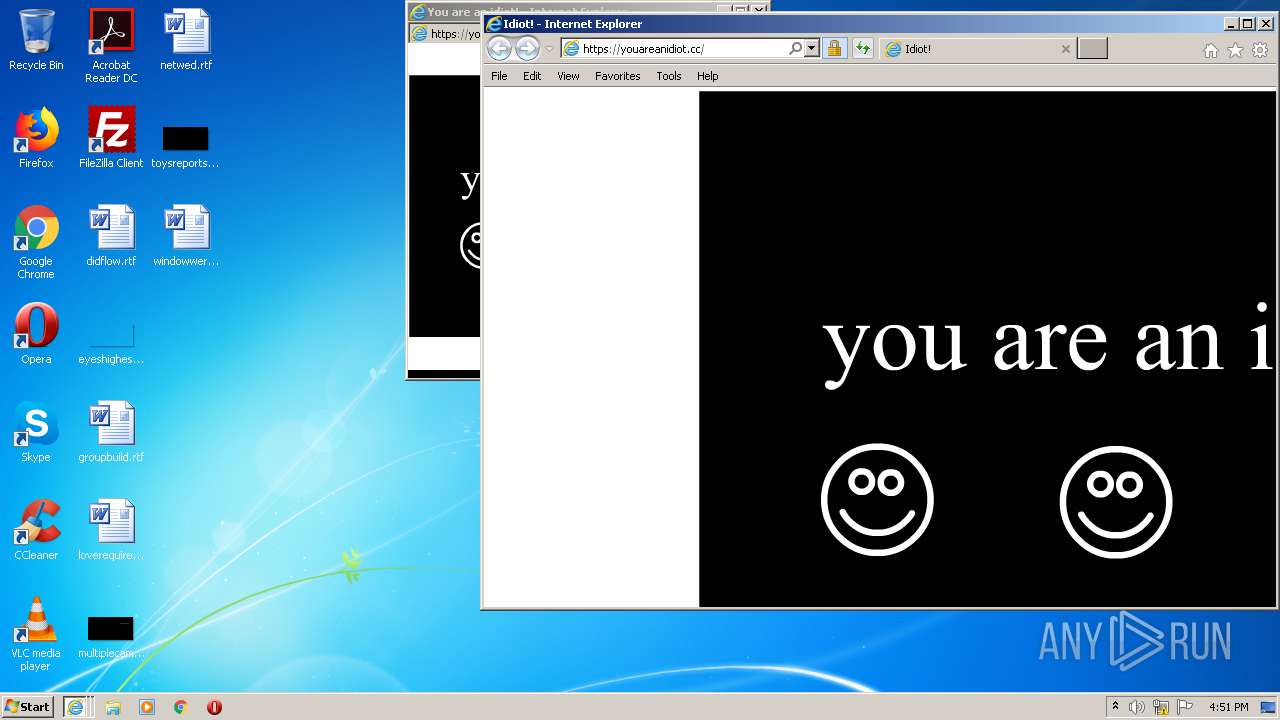Image resolution: width=1280 pixels, height=720 pixels.
Task: Click the search magnifier in the address bar
Action: pos(796,48)
